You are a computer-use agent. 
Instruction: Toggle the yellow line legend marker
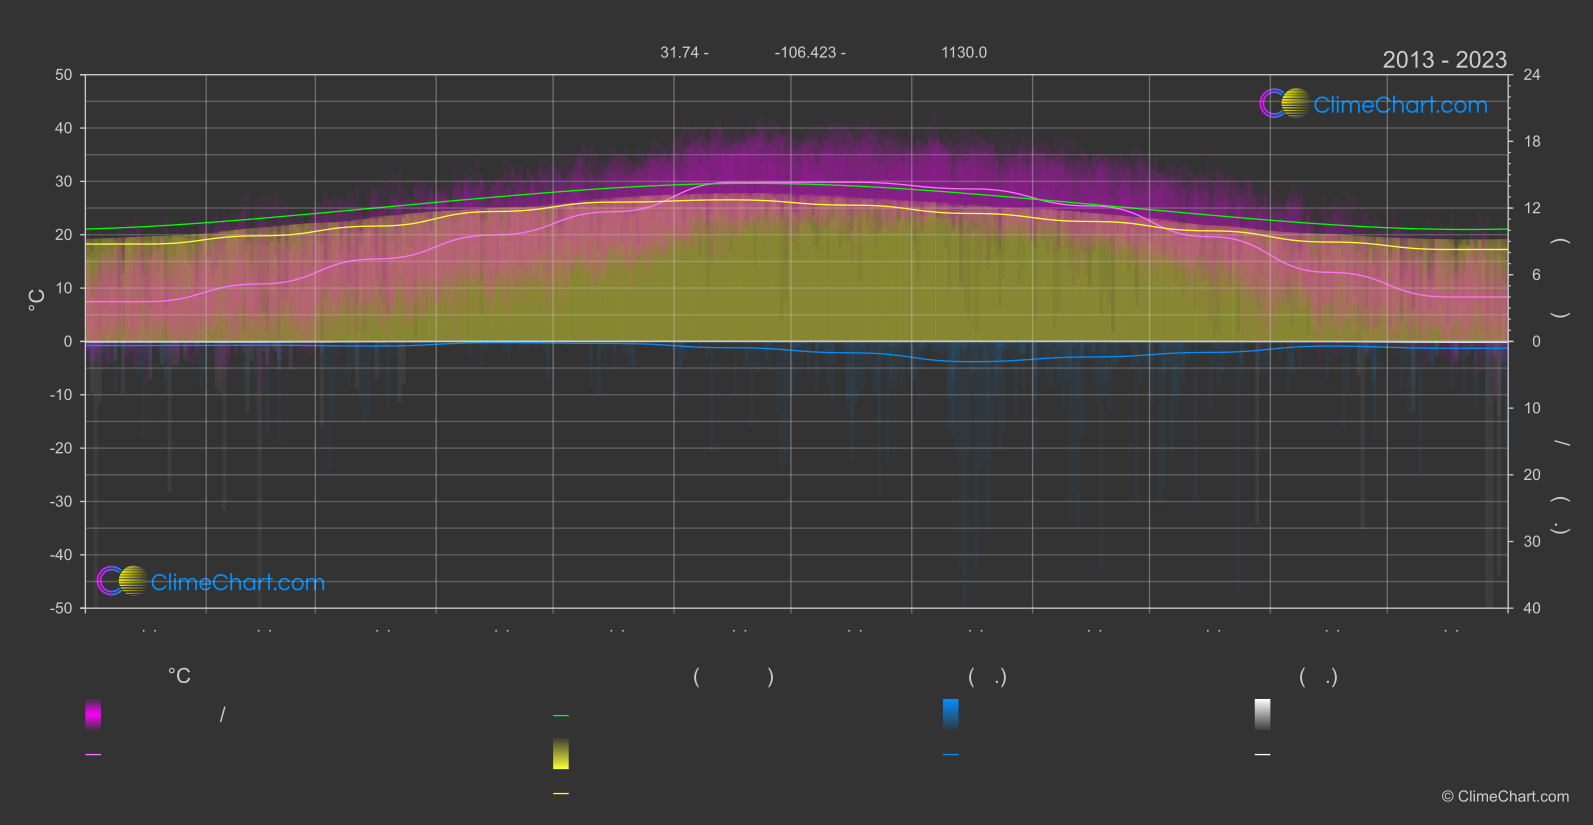(561, 793)
